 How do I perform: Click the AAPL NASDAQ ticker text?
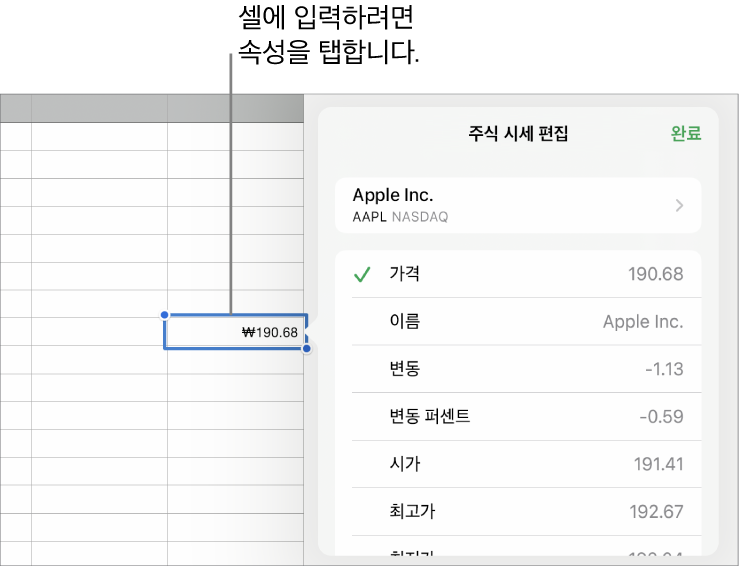coord(400,217)
